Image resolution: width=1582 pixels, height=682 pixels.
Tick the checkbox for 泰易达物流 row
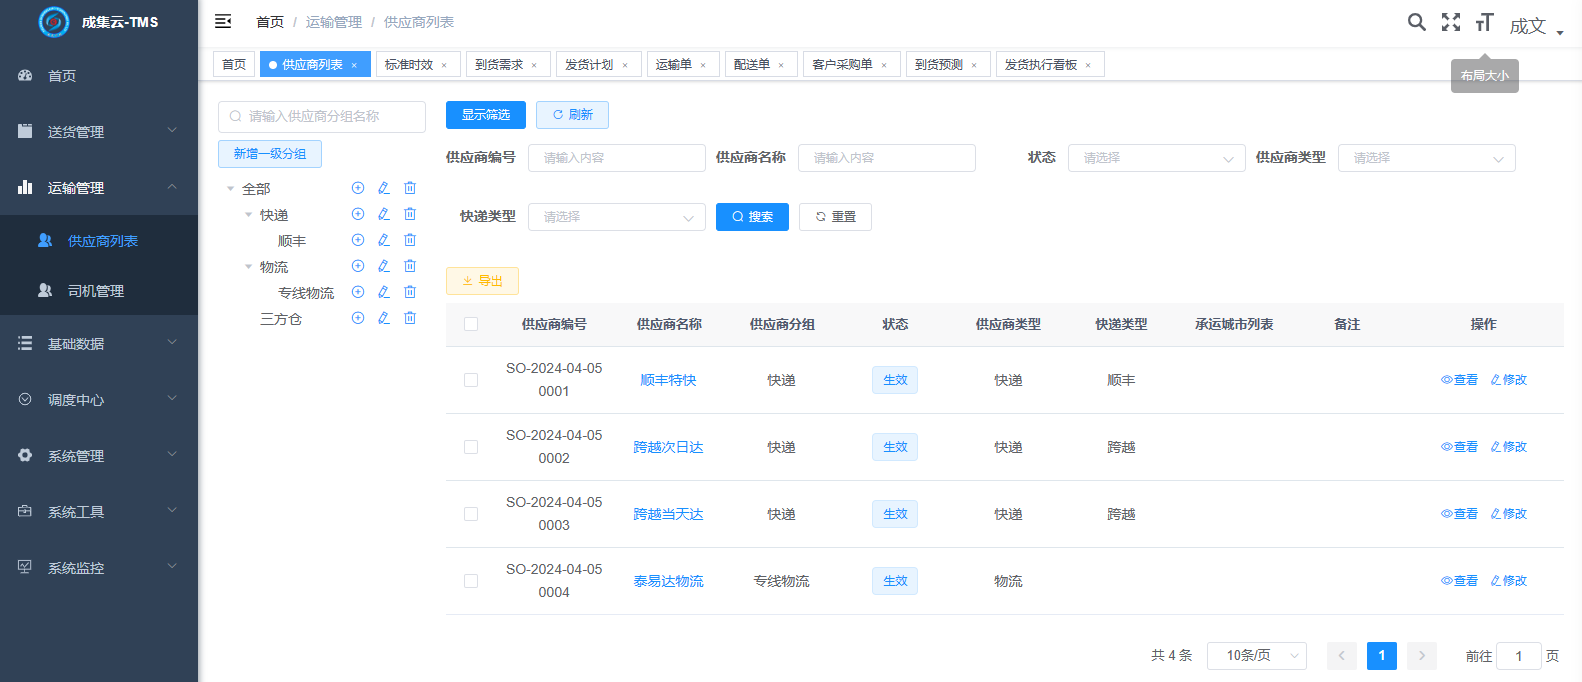[471, 581]
